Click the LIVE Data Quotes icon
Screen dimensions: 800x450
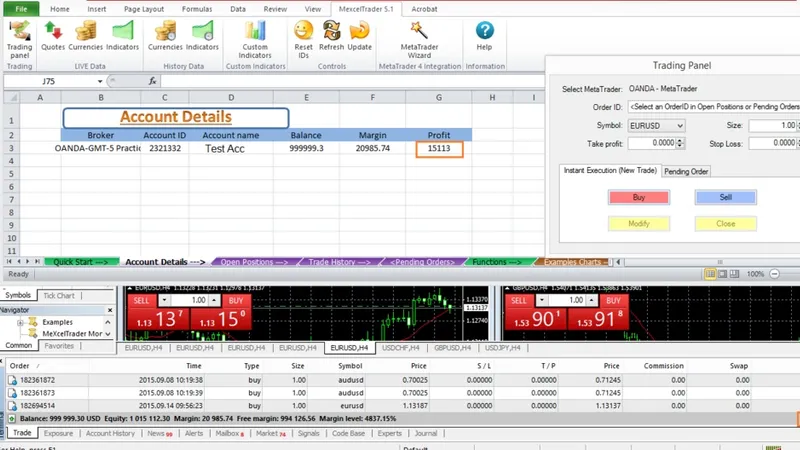click(53, 36)
